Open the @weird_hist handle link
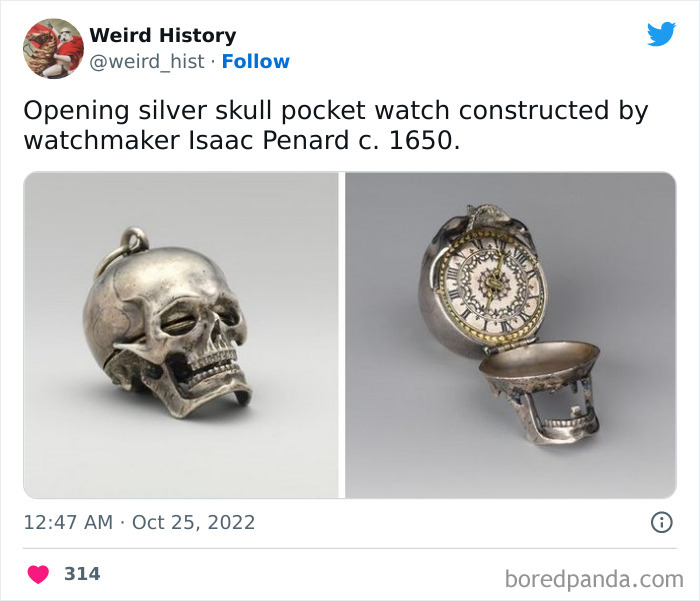Image resolution: width=700 pixels, height=601 pixels. click(147, 62)
